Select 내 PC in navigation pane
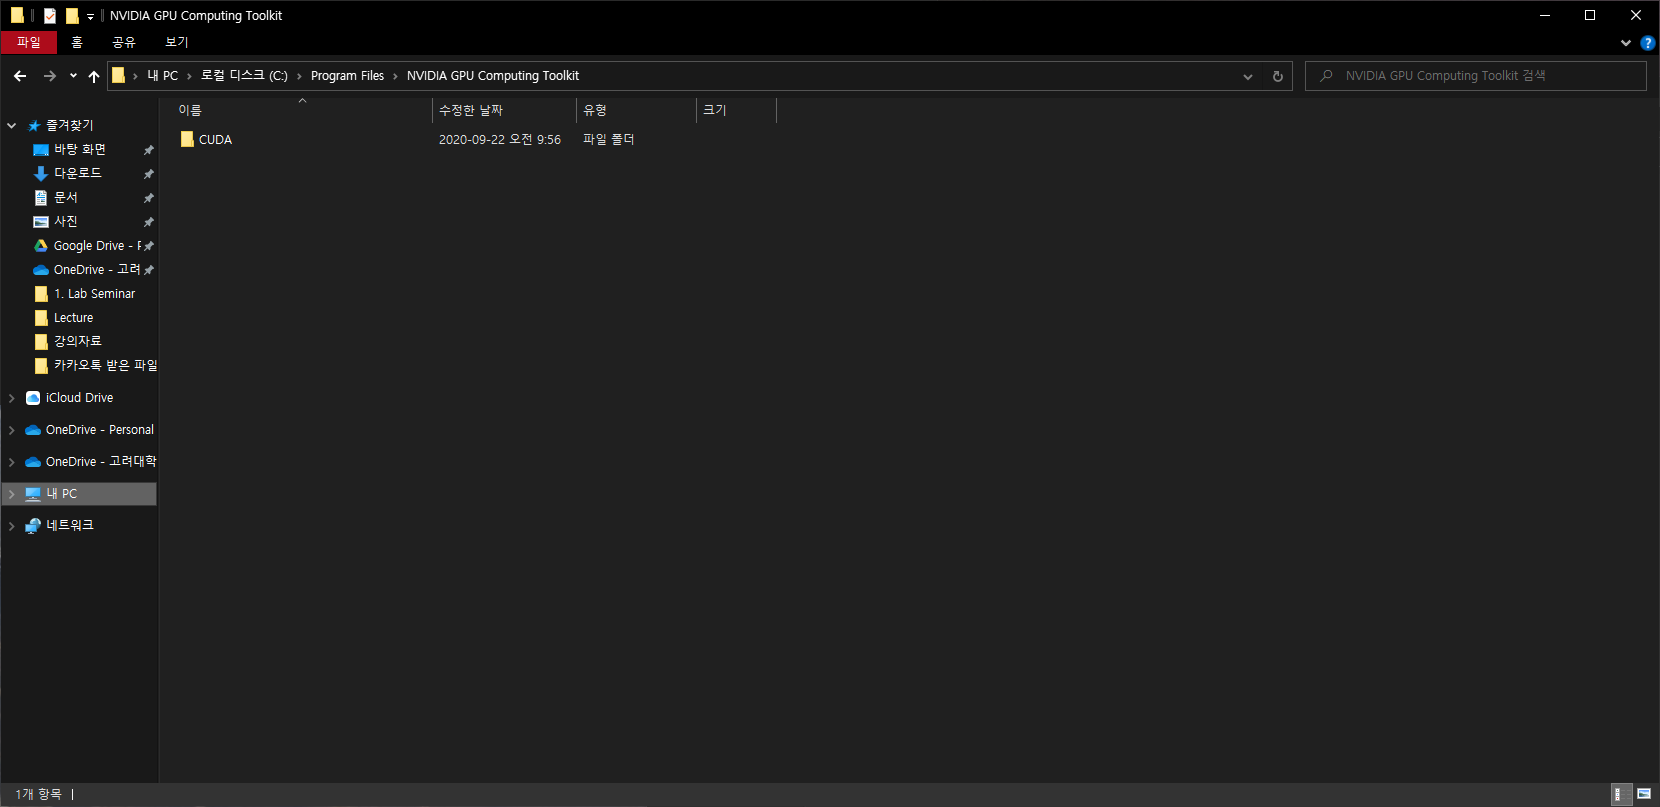This screenshot has width=1660, height=807. [62, 494]
